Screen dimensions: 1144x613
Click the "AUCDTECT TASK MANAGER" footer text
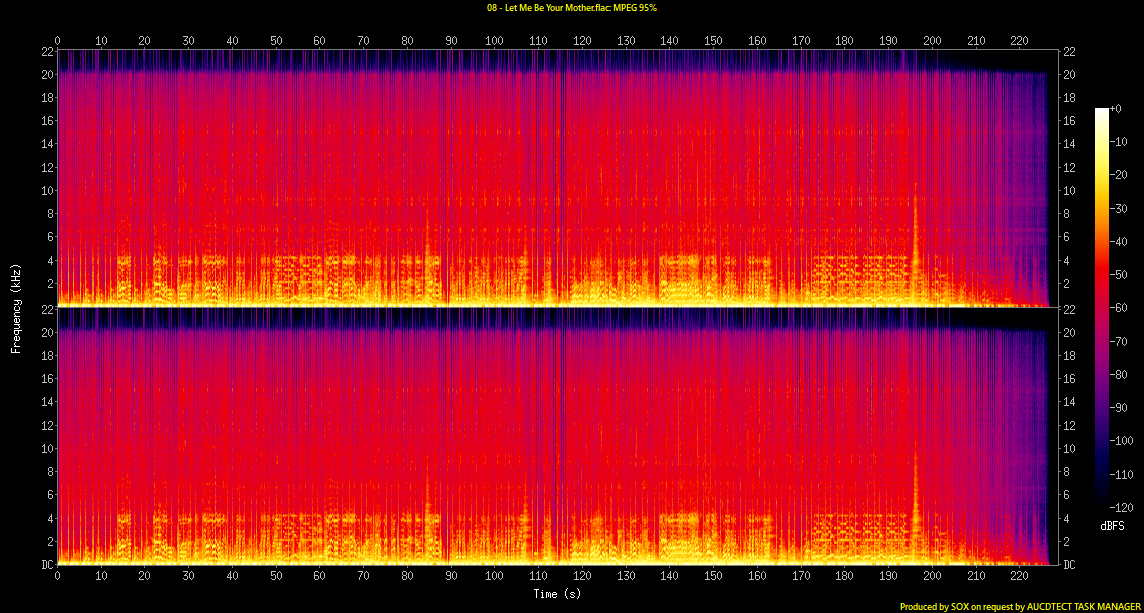1082,606
